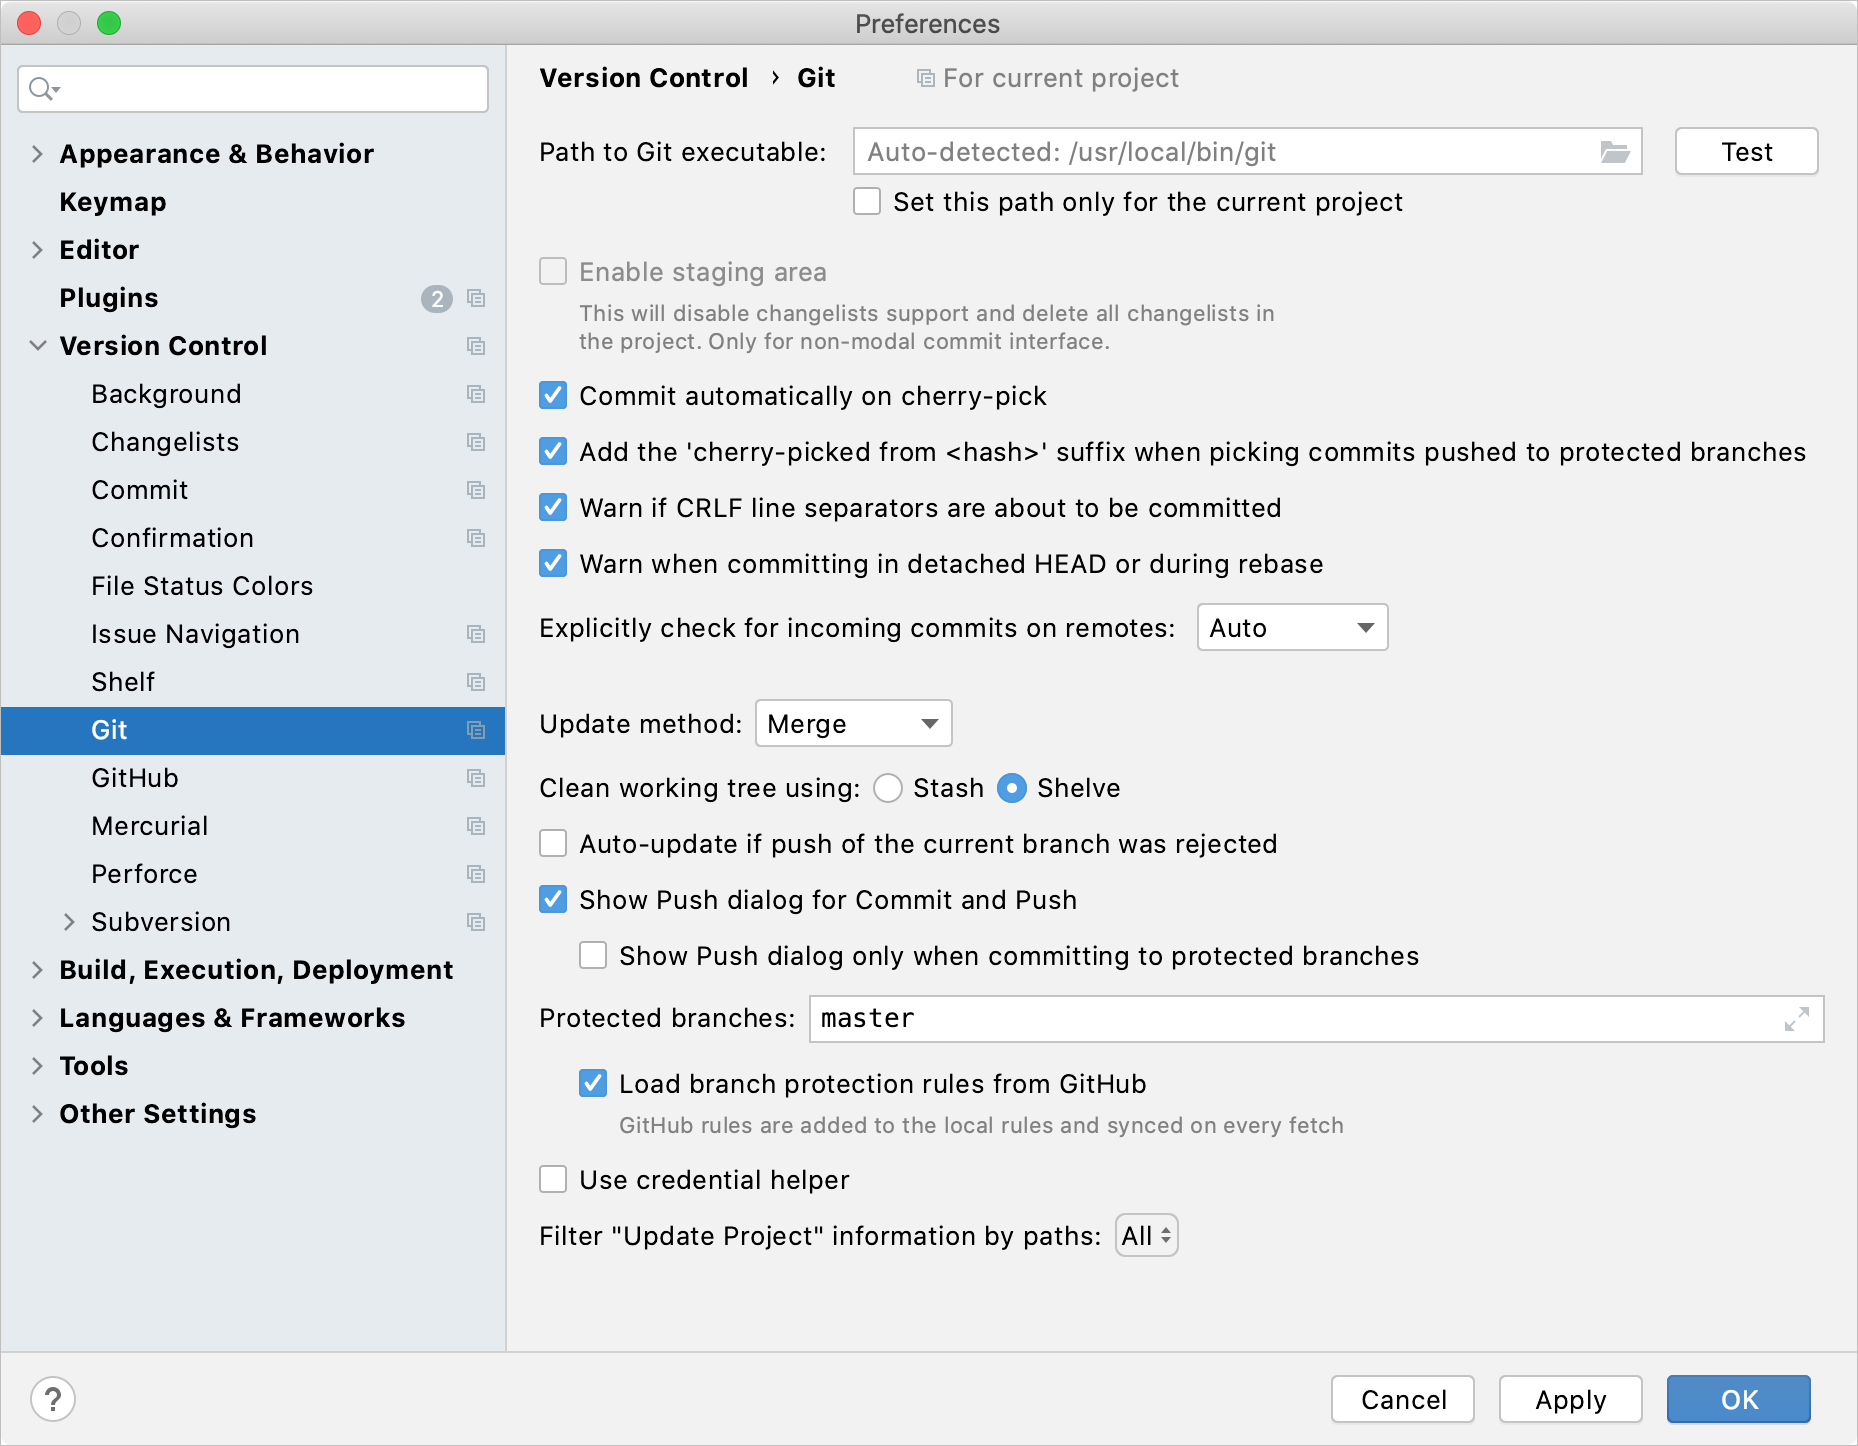The height and width of the screenshot is (1446, 1858).
Task: Click project-level icon beside Subversion
Action: [x=476, y=922]
